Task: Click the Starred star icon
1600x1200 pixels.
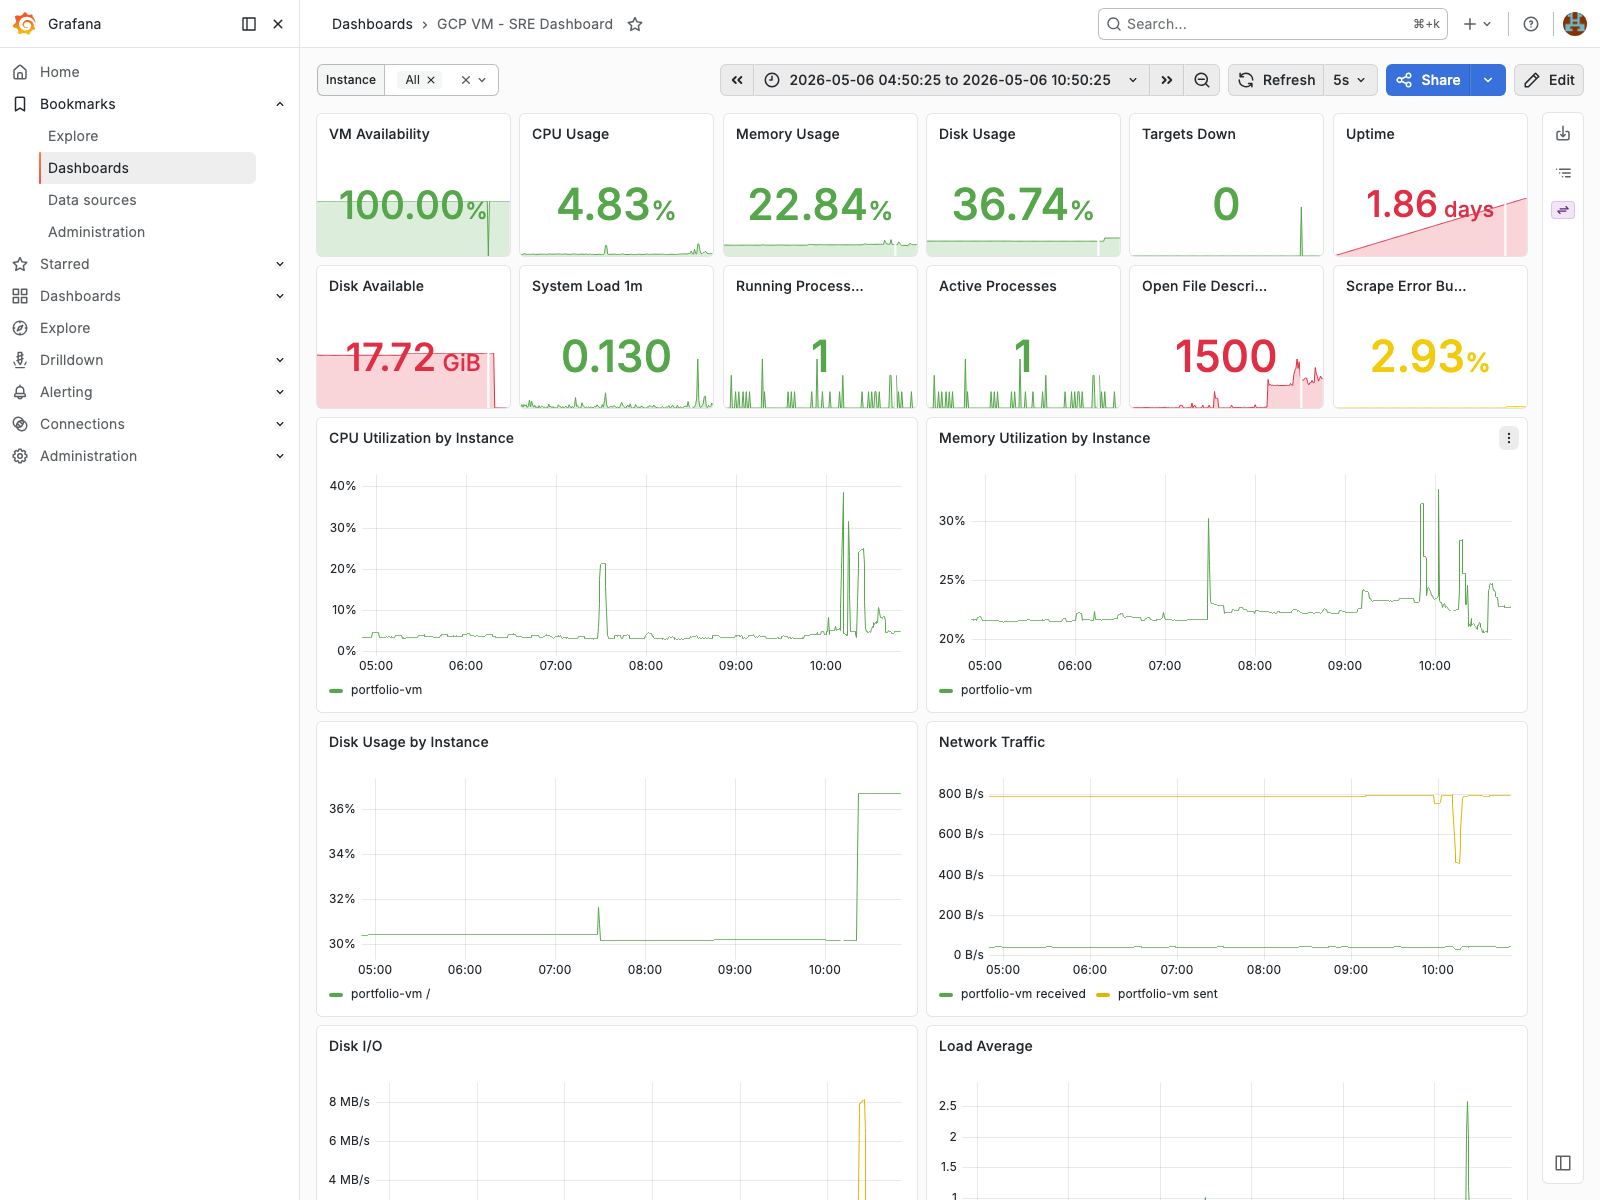Action: pyautogui.click(x=20, y=264)
